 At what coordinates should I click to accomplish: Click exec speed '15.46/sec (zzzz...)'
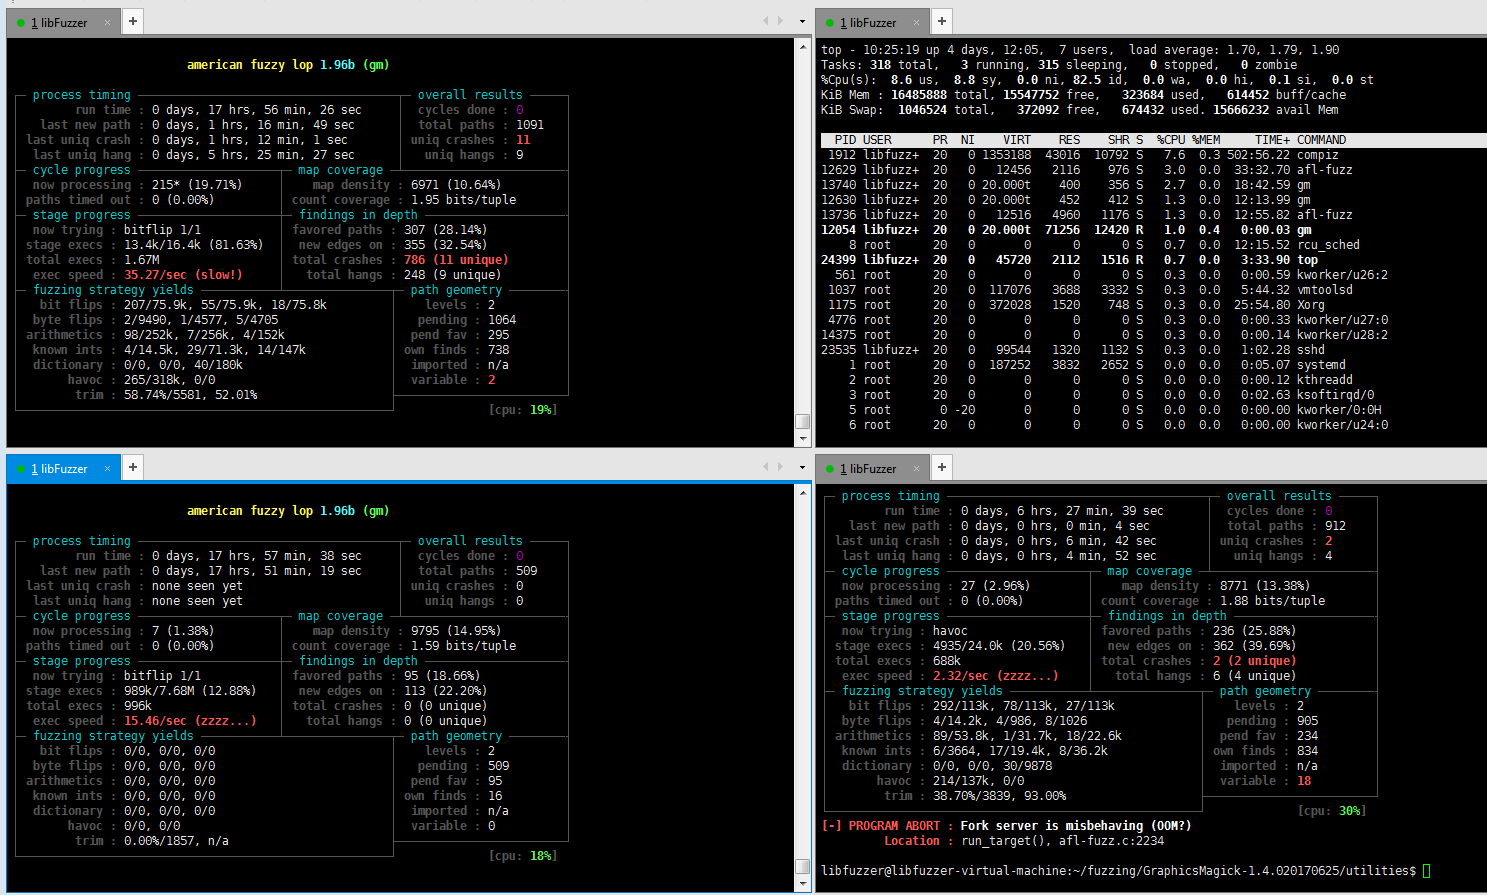[190, 721]
